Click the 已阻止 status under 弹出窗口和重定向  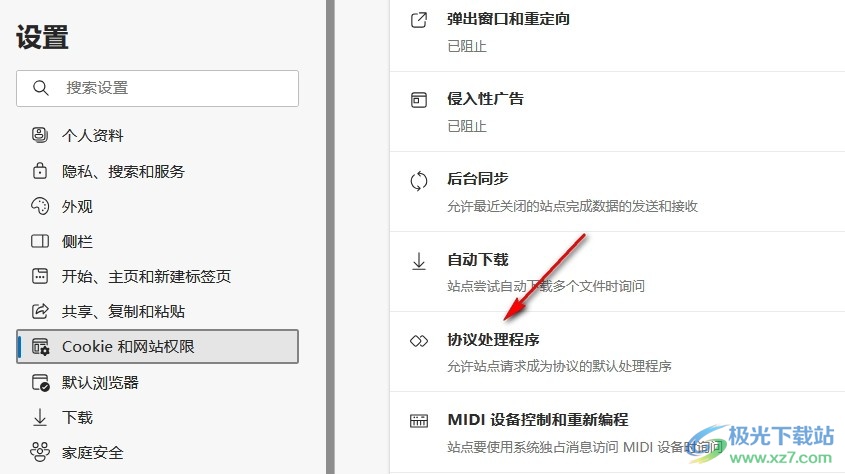[x=467, y=46]
